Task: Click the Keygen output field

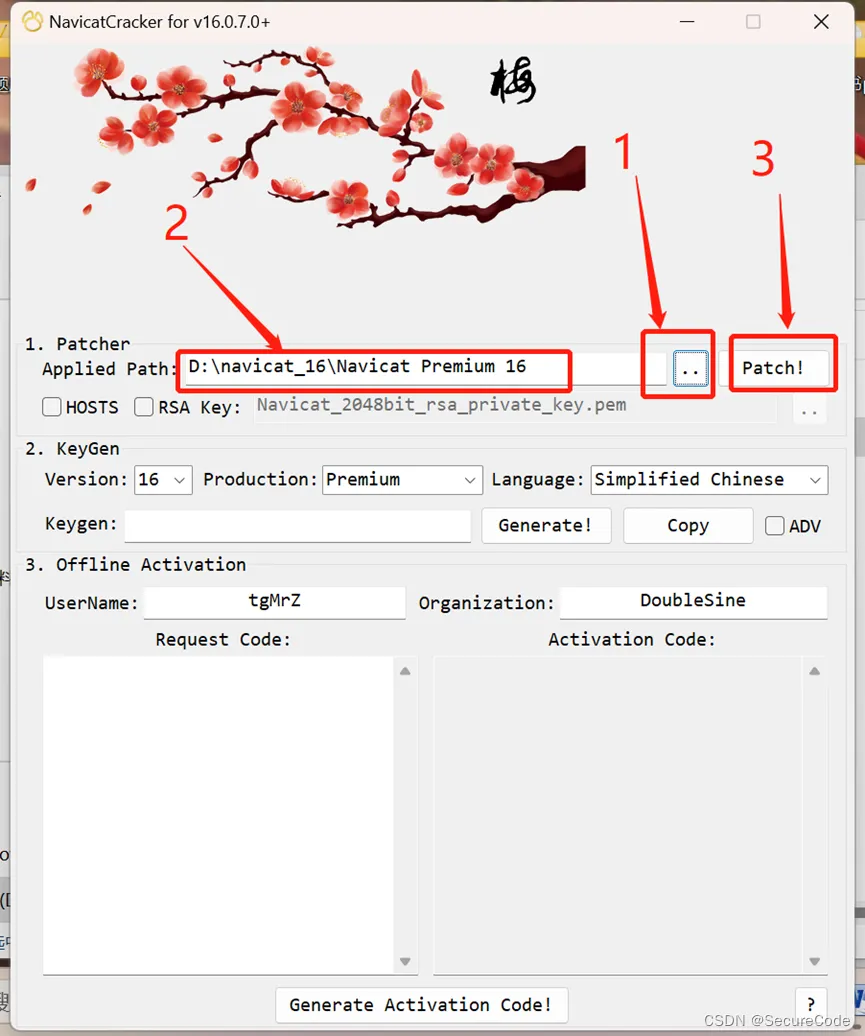Action: pos(297,525)
